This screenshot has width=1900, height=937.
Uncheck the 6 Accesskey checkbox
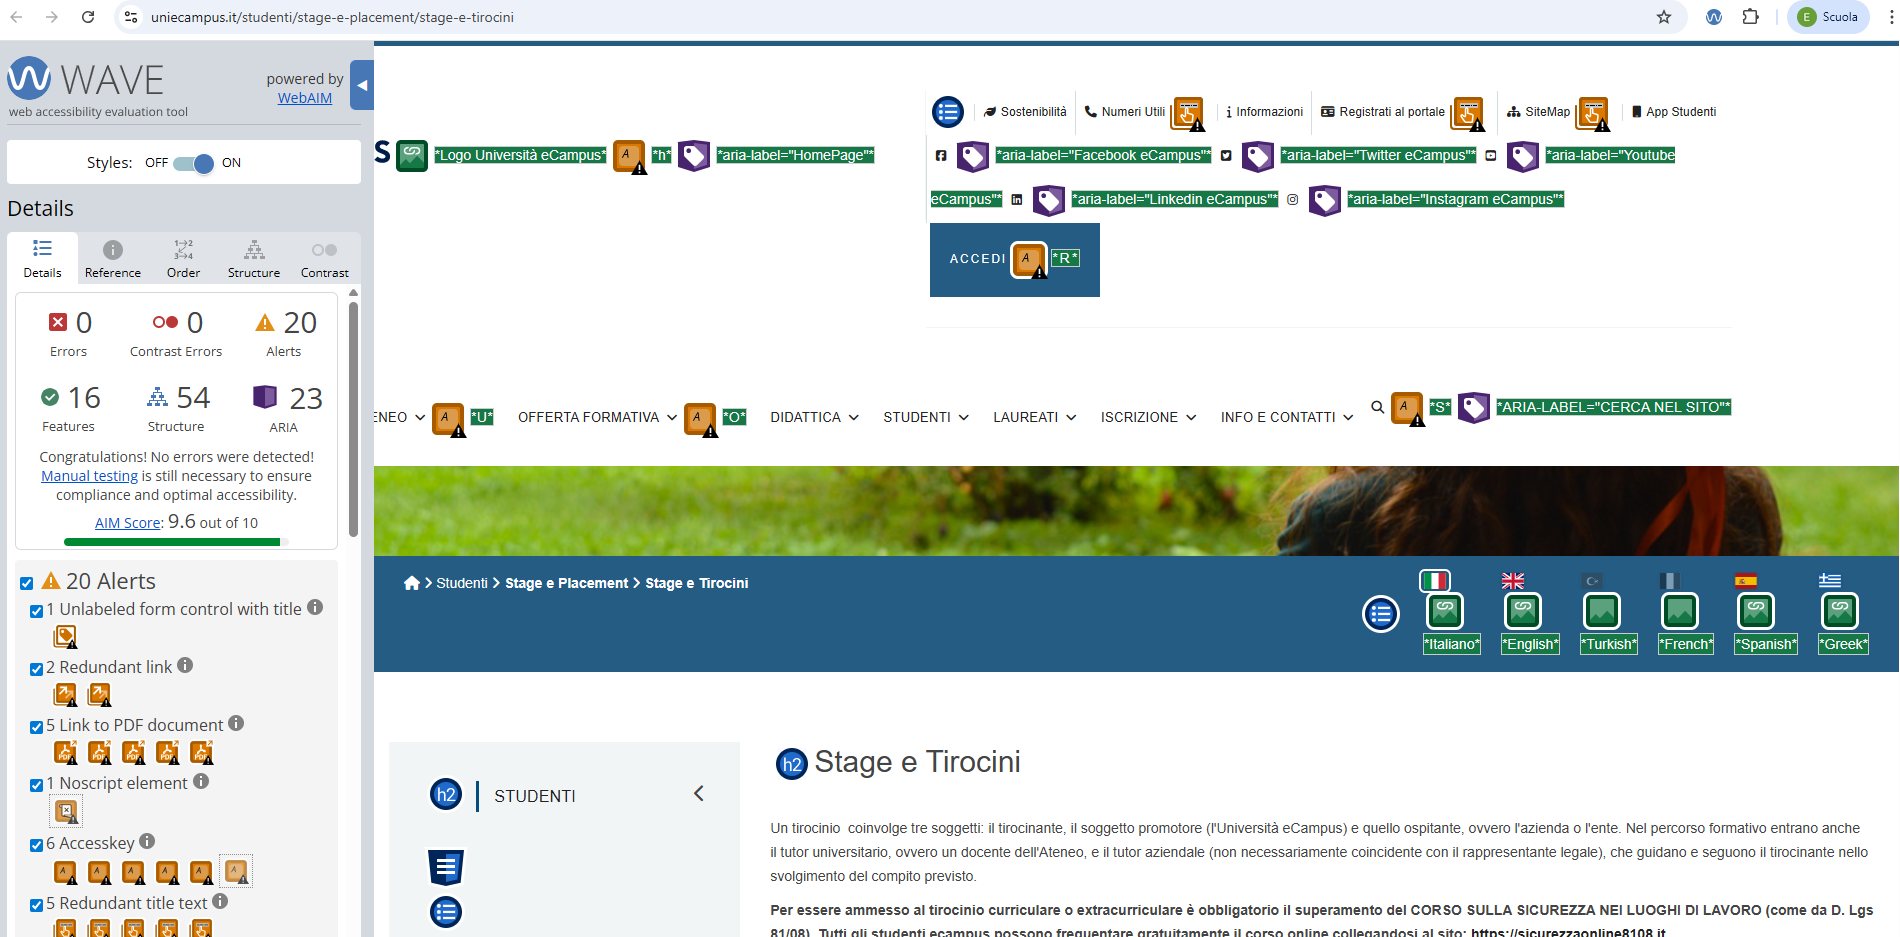(36, 845)
